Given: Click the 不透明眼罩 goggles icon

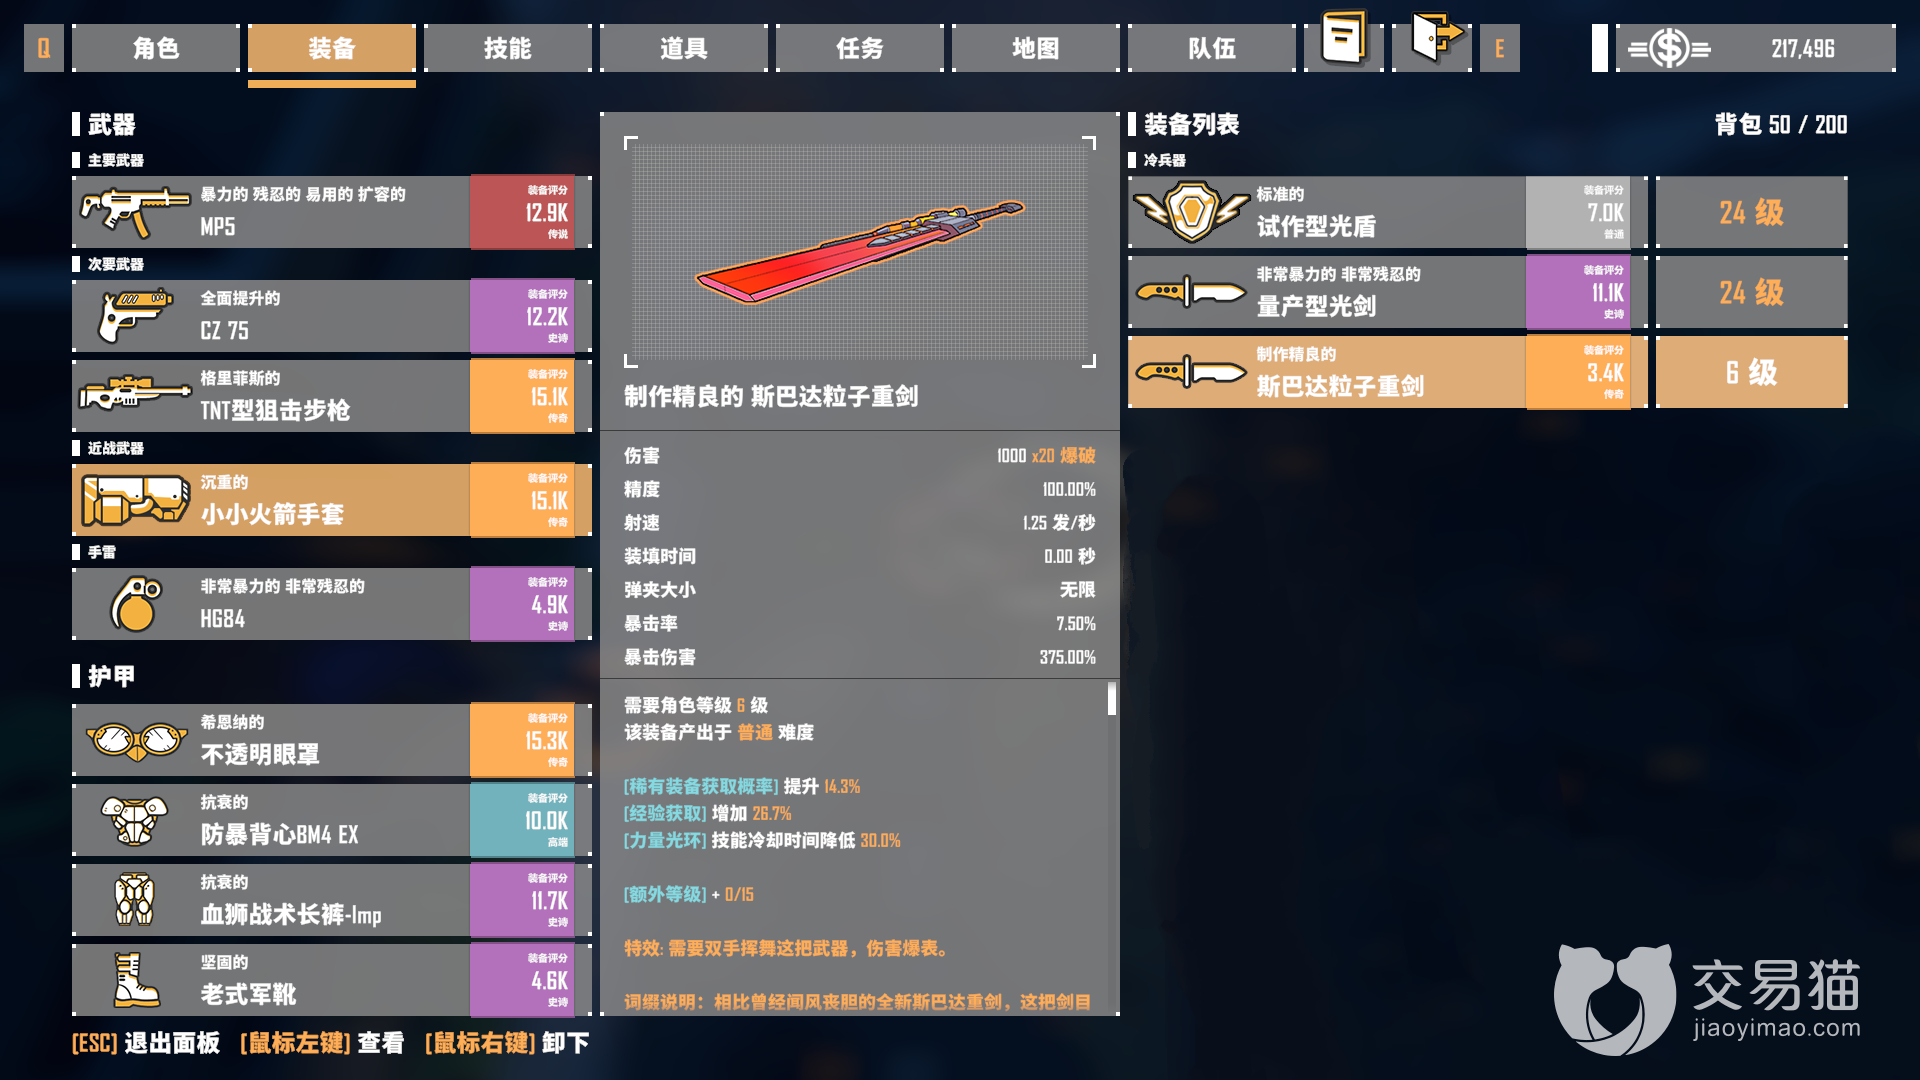Looking at the screenshot, I should point(135,740).
